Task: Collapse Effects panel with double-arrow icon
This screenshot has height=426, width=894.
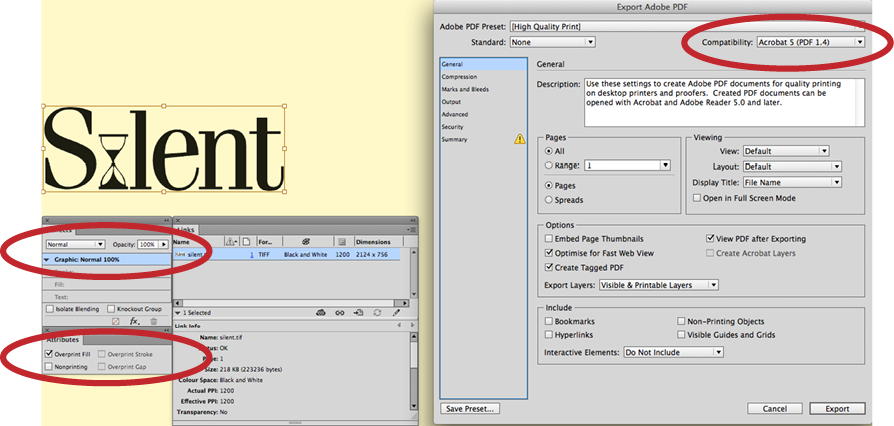Action: click(166, 220)
